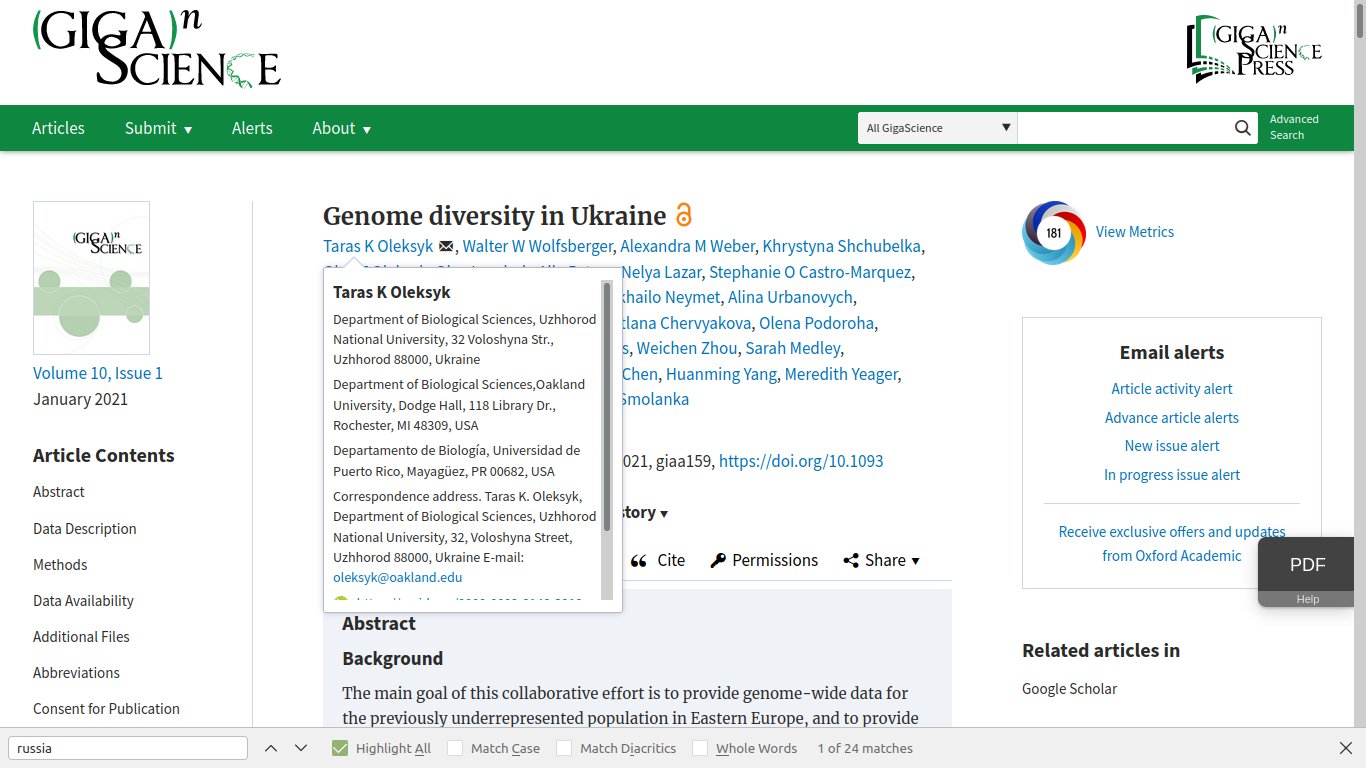Click the search text input field
This screenshot has height=768, width=1366.
click(x=1125, y=128)
